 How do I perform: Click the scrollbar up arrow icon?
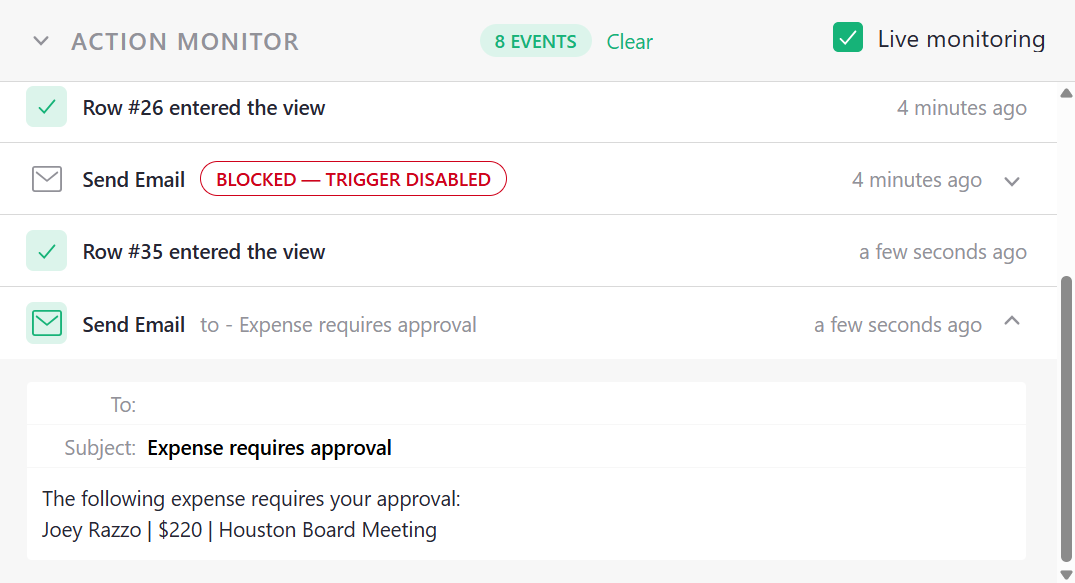coord(1066,92)
